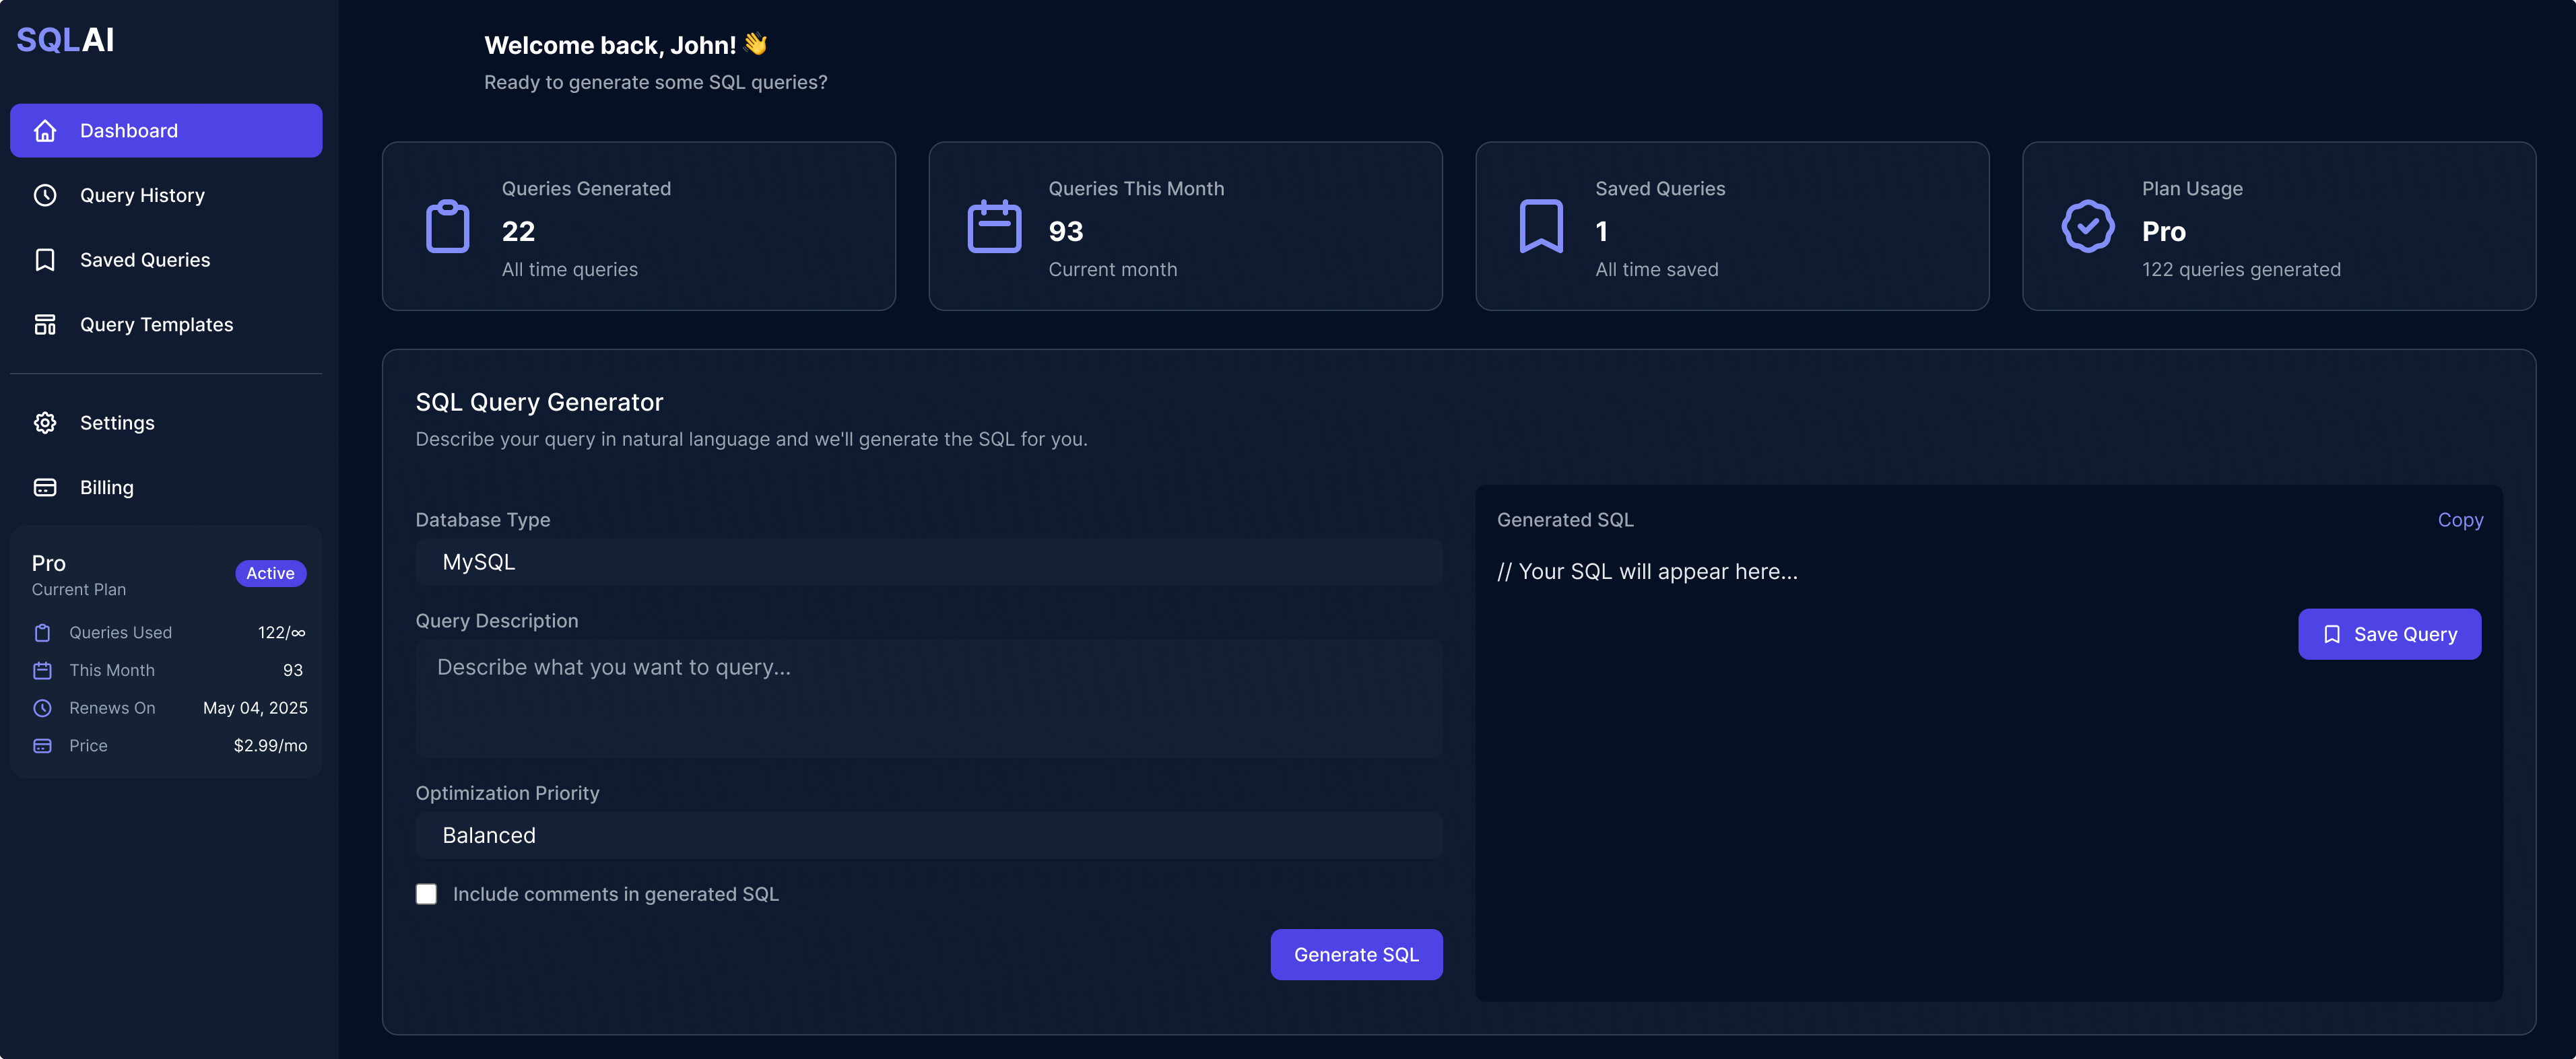2576x1059 pixels.
Task: Switch to the Query History section
Action: [x=142, y=195]
